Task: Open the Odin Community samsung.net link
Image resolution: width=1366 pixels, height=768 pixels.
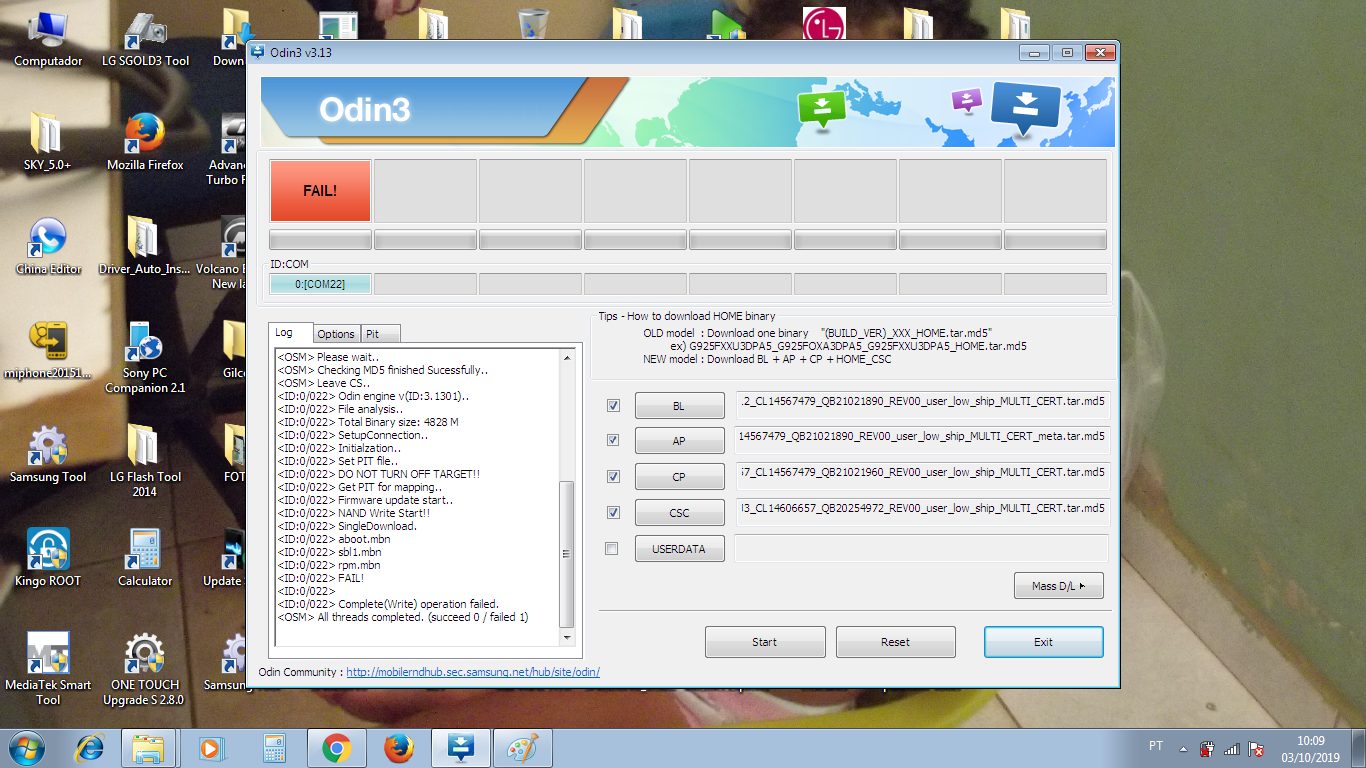Action: [473, 672]
